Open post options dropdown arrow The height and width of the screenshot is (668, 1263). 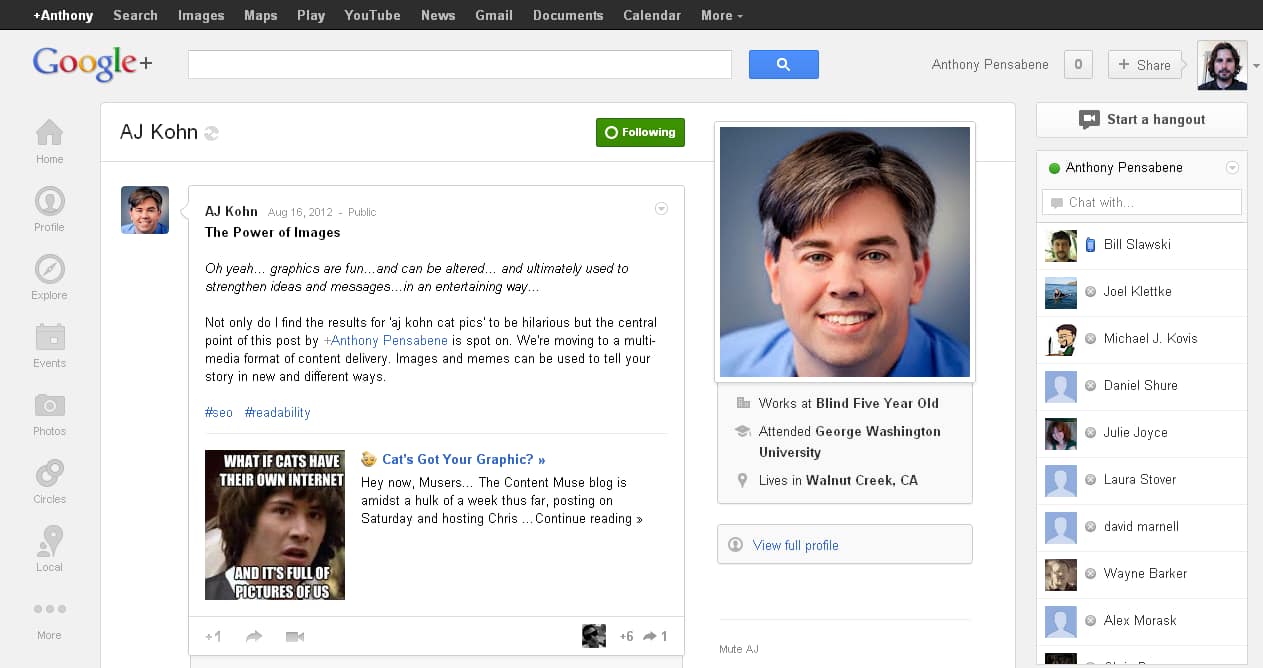point(661,209)
